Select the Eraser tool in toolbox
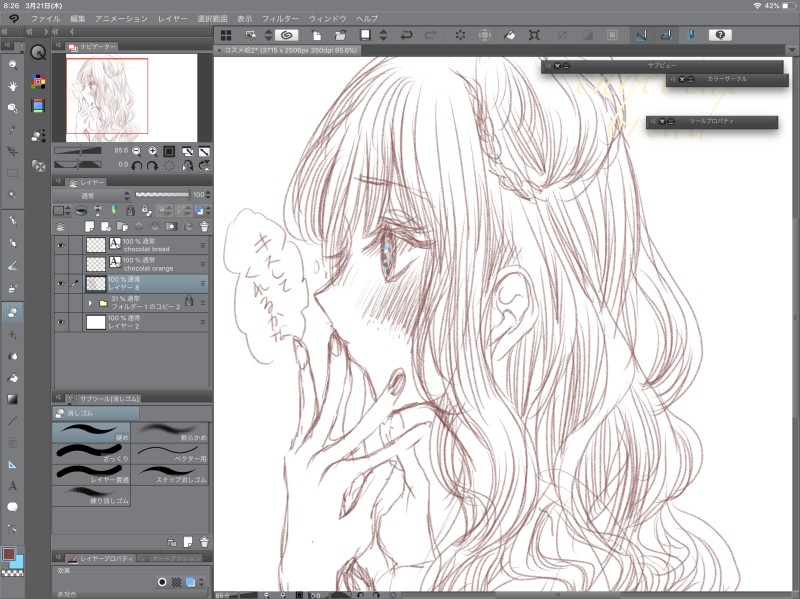This screenshot has width=800, height=599. (x=12, y=312)
